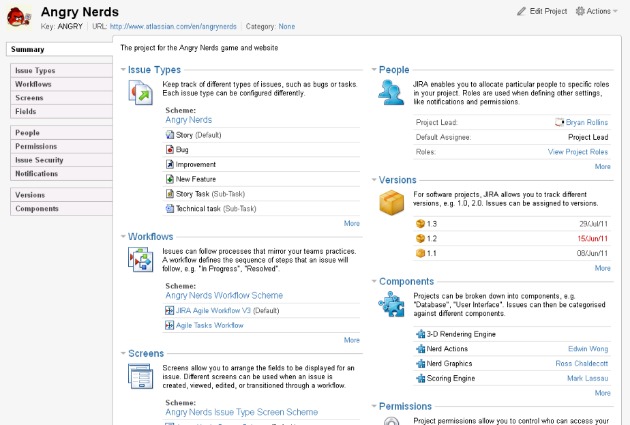The height and width of the screenshot is (425, 630).
Task: Click the Improvement issue type icon
Action: click(x=170, y=164)
